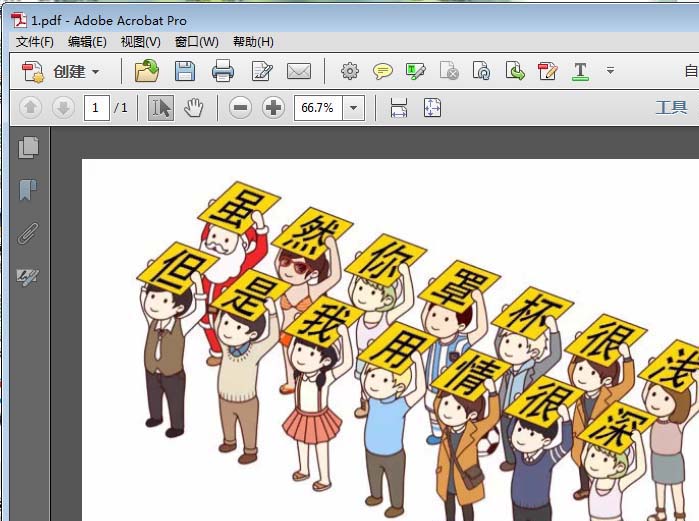Image resolution: width=699 pixels, height=521 pixels.
Task: Expand the zoom percentage dropdown
Action: click(353, 108)
